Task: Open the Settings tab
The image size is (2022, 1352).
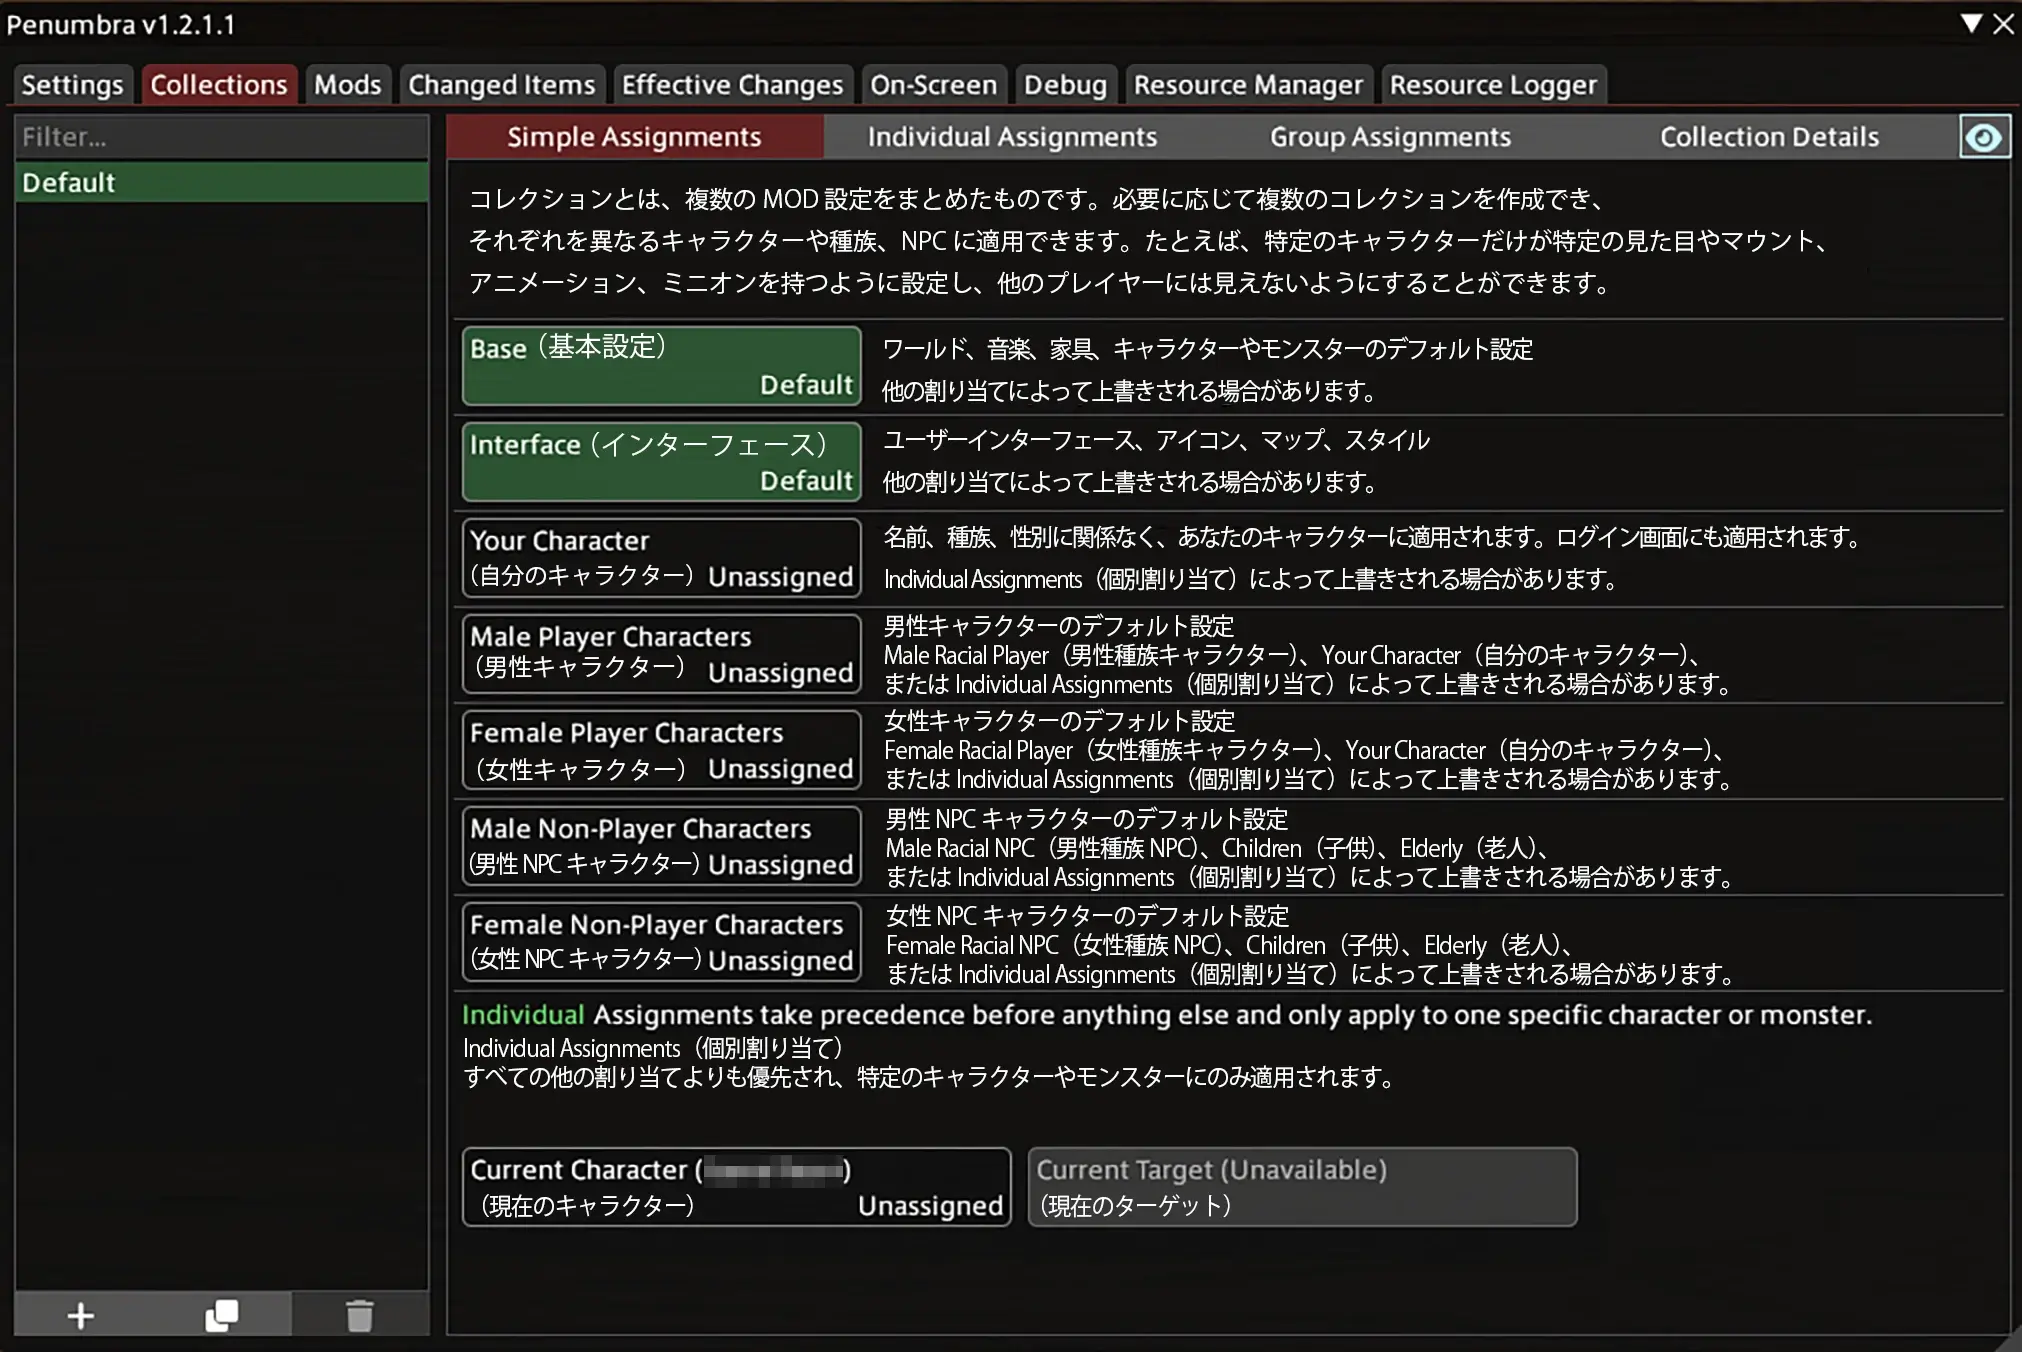Action: [72, 85]
